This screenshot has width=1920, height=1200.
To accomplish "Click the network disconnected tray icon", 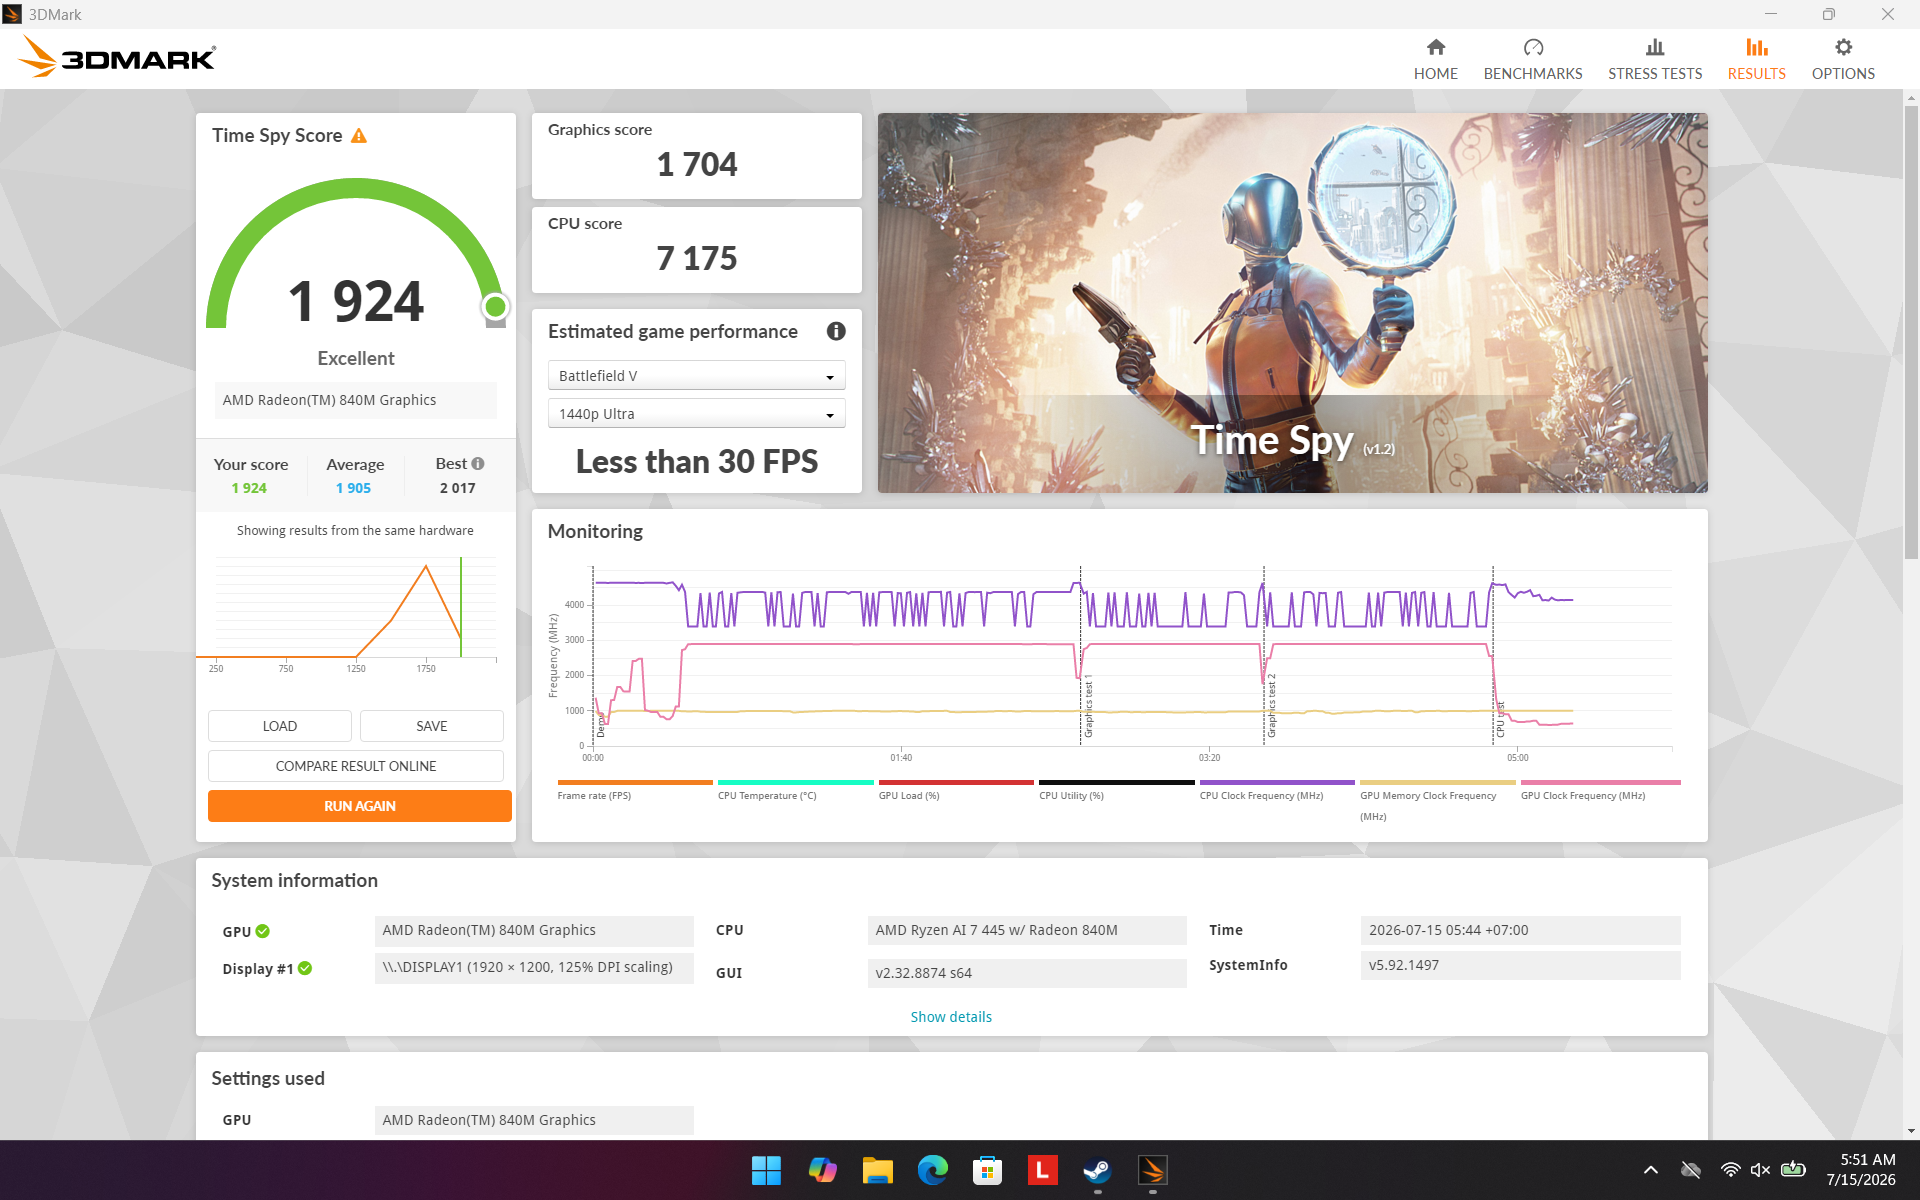I will coord(1691,1170).
